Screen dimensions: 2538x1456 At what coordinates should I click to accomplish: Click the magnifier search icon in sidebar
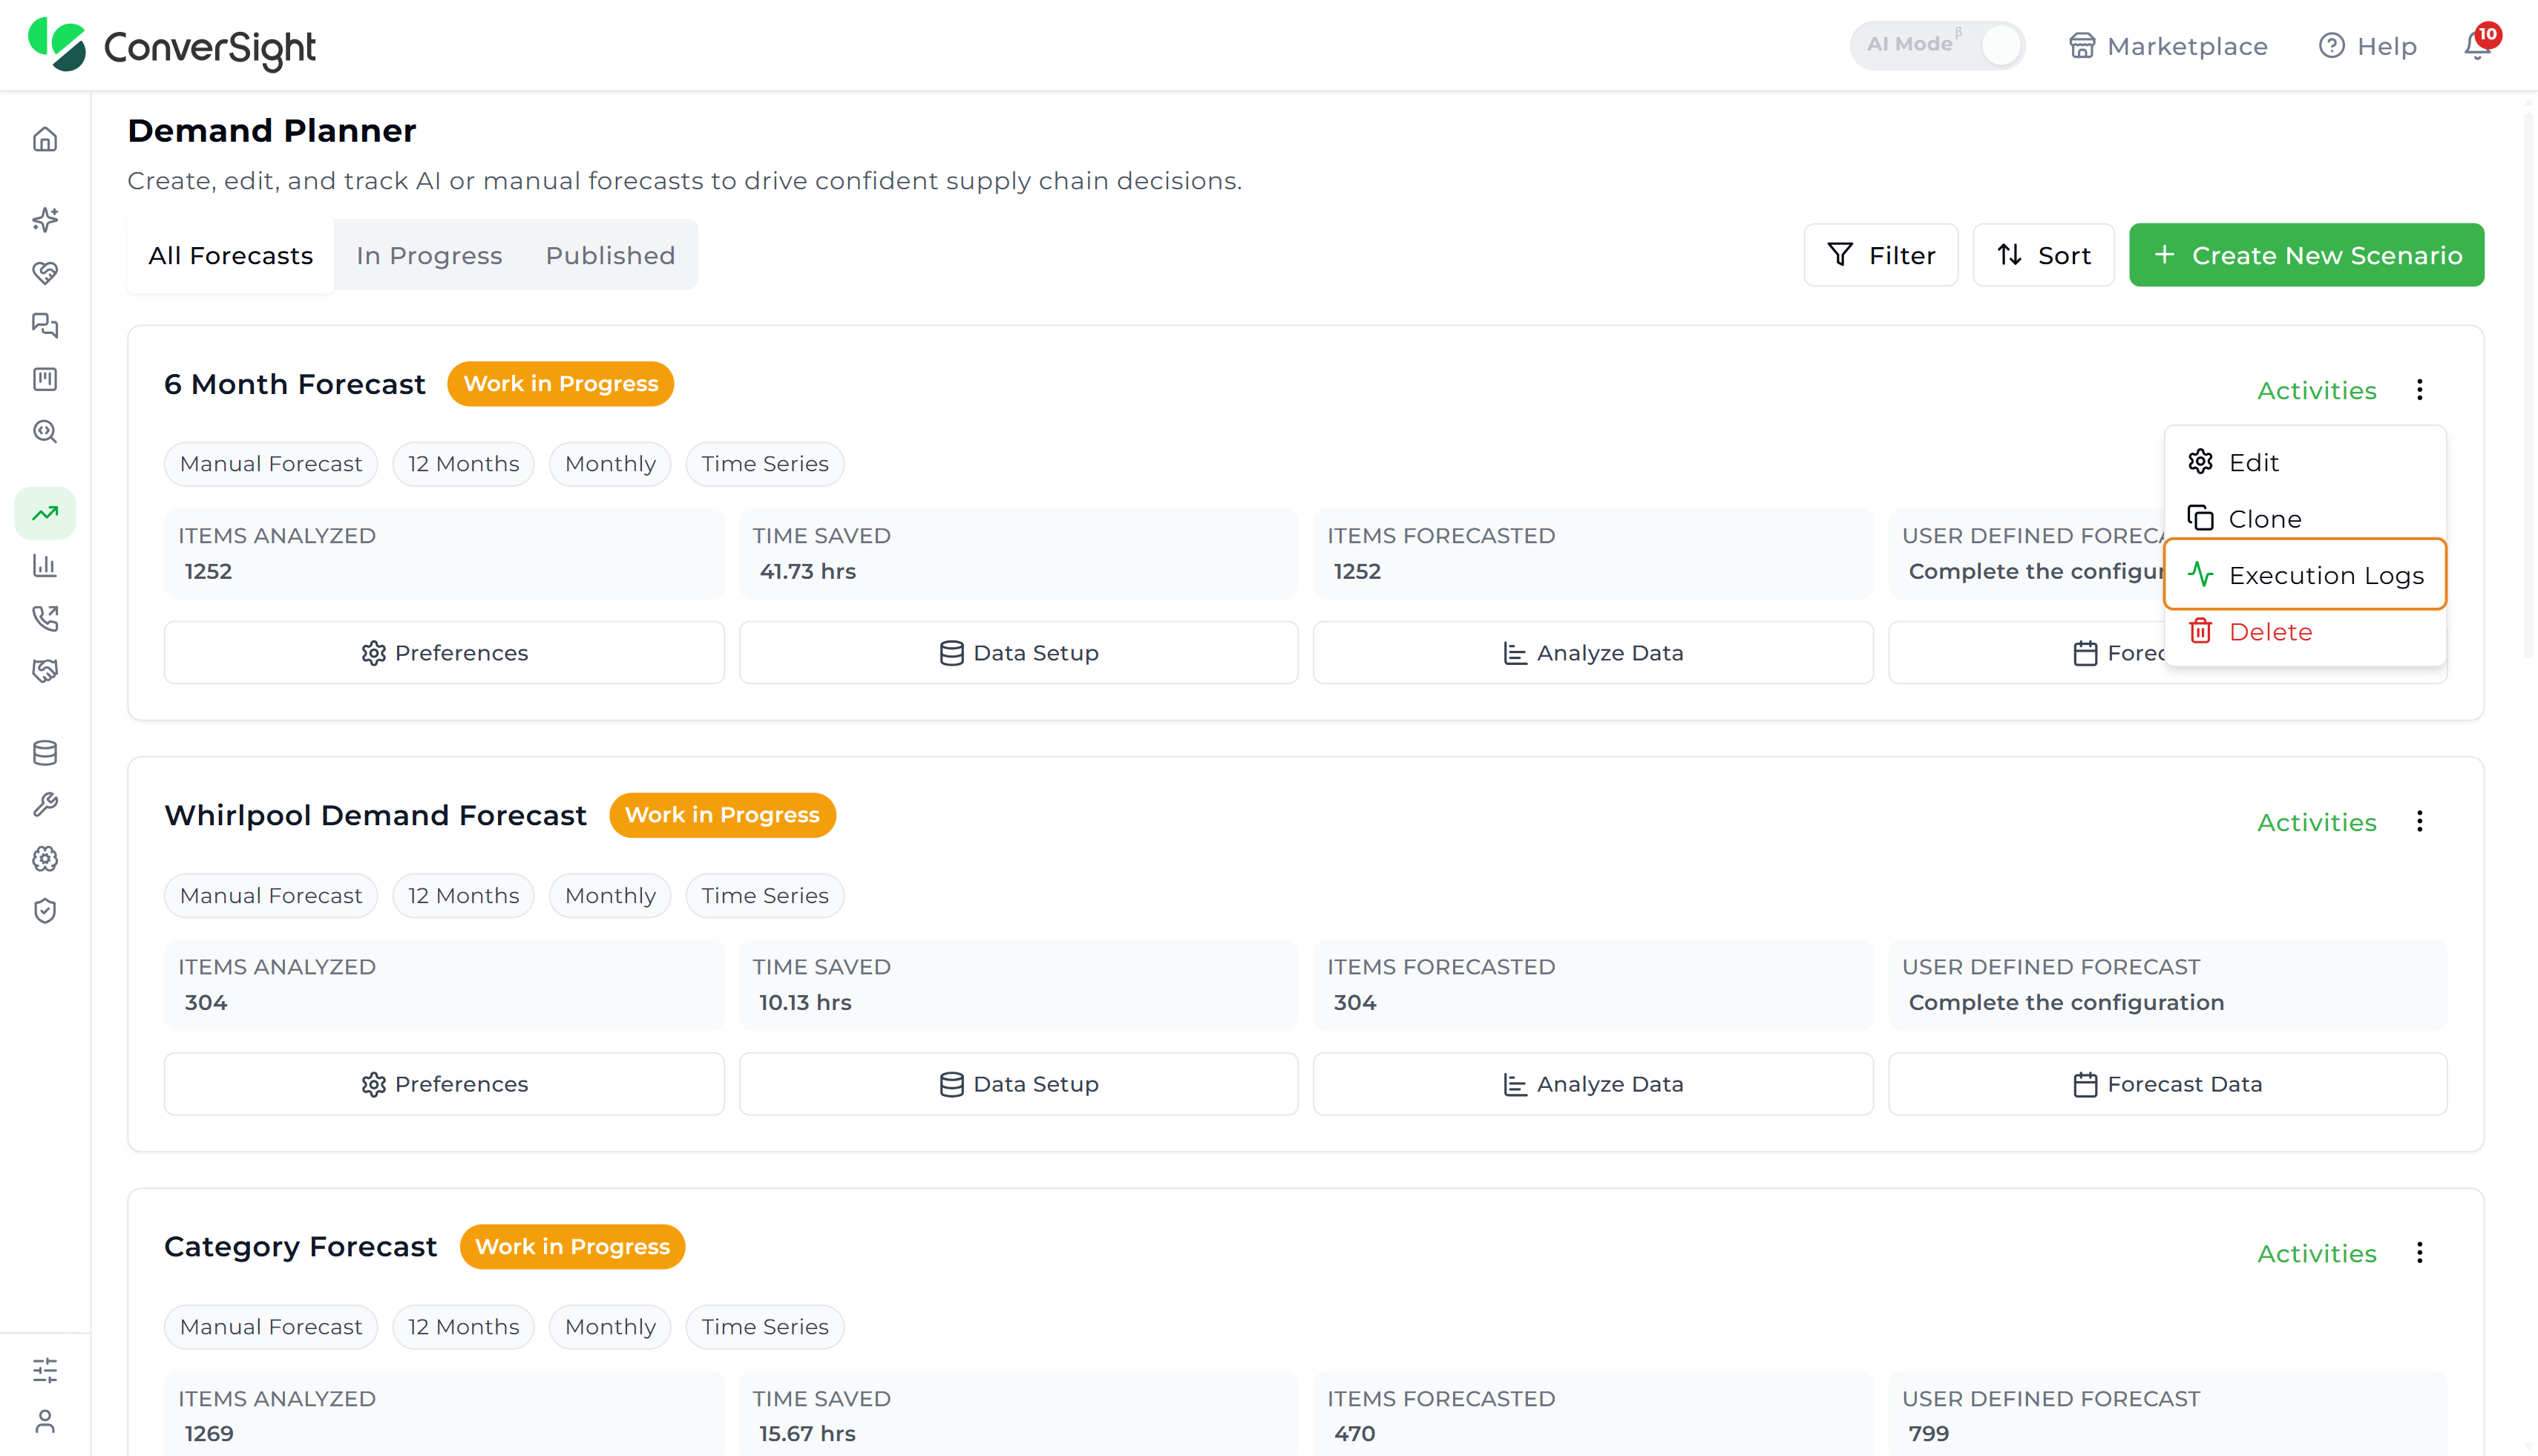(45, 432)
